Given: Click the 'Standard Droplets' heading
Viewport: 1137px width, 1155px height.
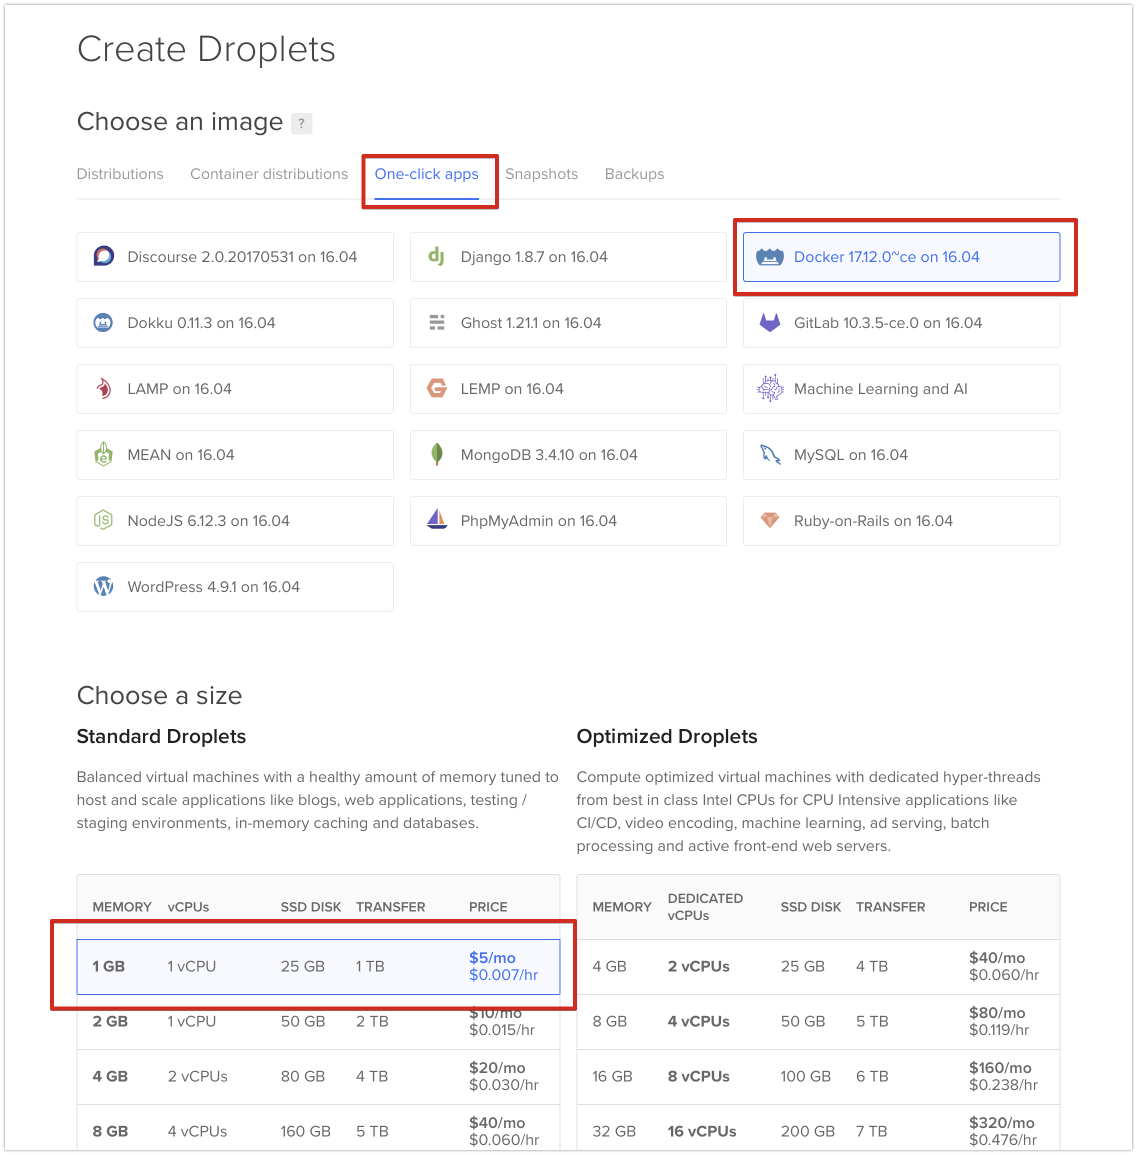Looking at the screenshot, I should (161, 737).
